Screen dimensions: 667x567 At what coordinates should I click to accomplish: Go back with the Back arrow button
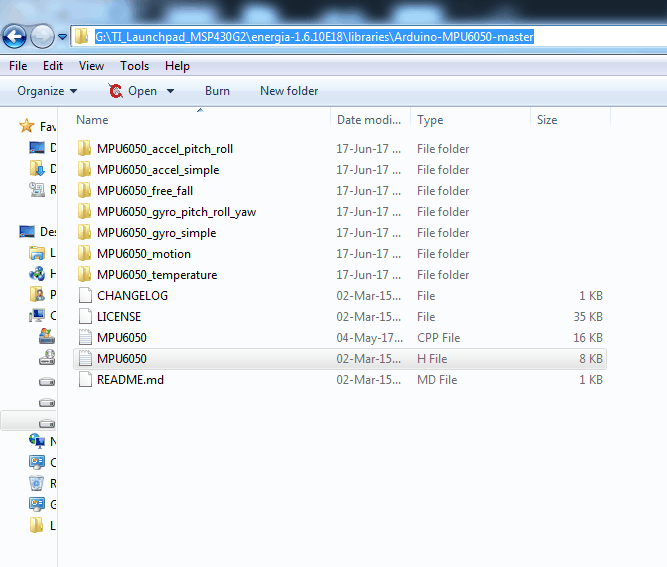(x=15, y=37)
